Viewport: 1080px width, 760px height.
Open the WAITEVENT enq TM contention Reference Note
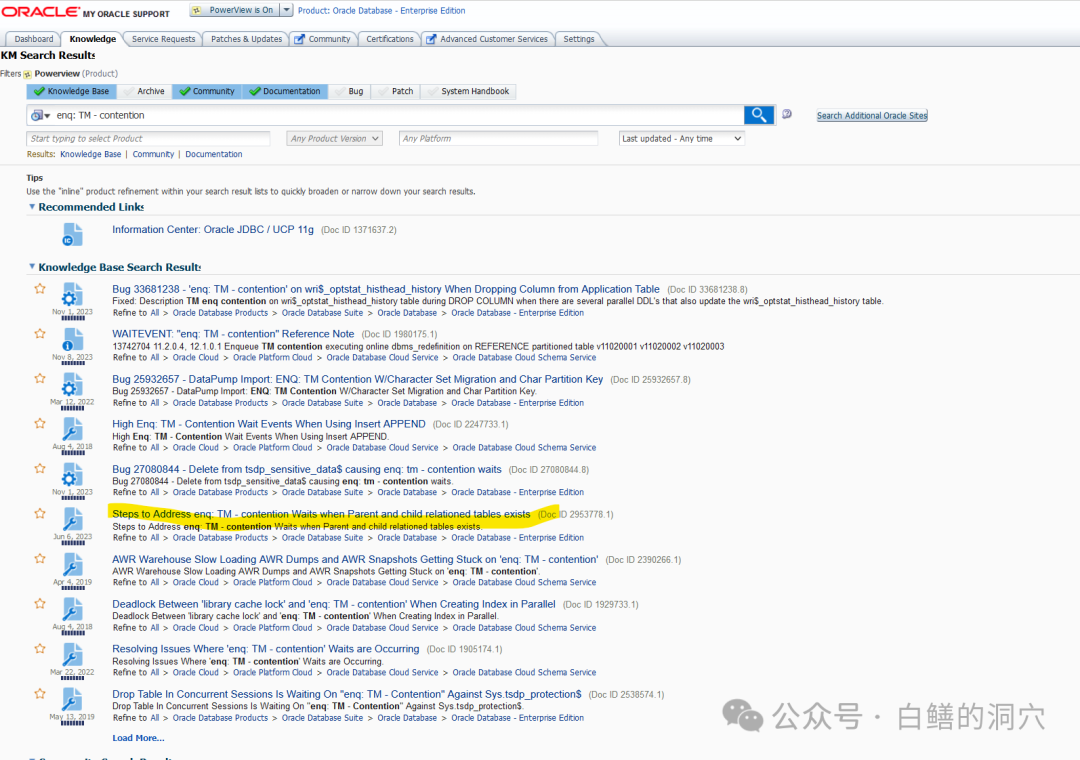(233, 333)
